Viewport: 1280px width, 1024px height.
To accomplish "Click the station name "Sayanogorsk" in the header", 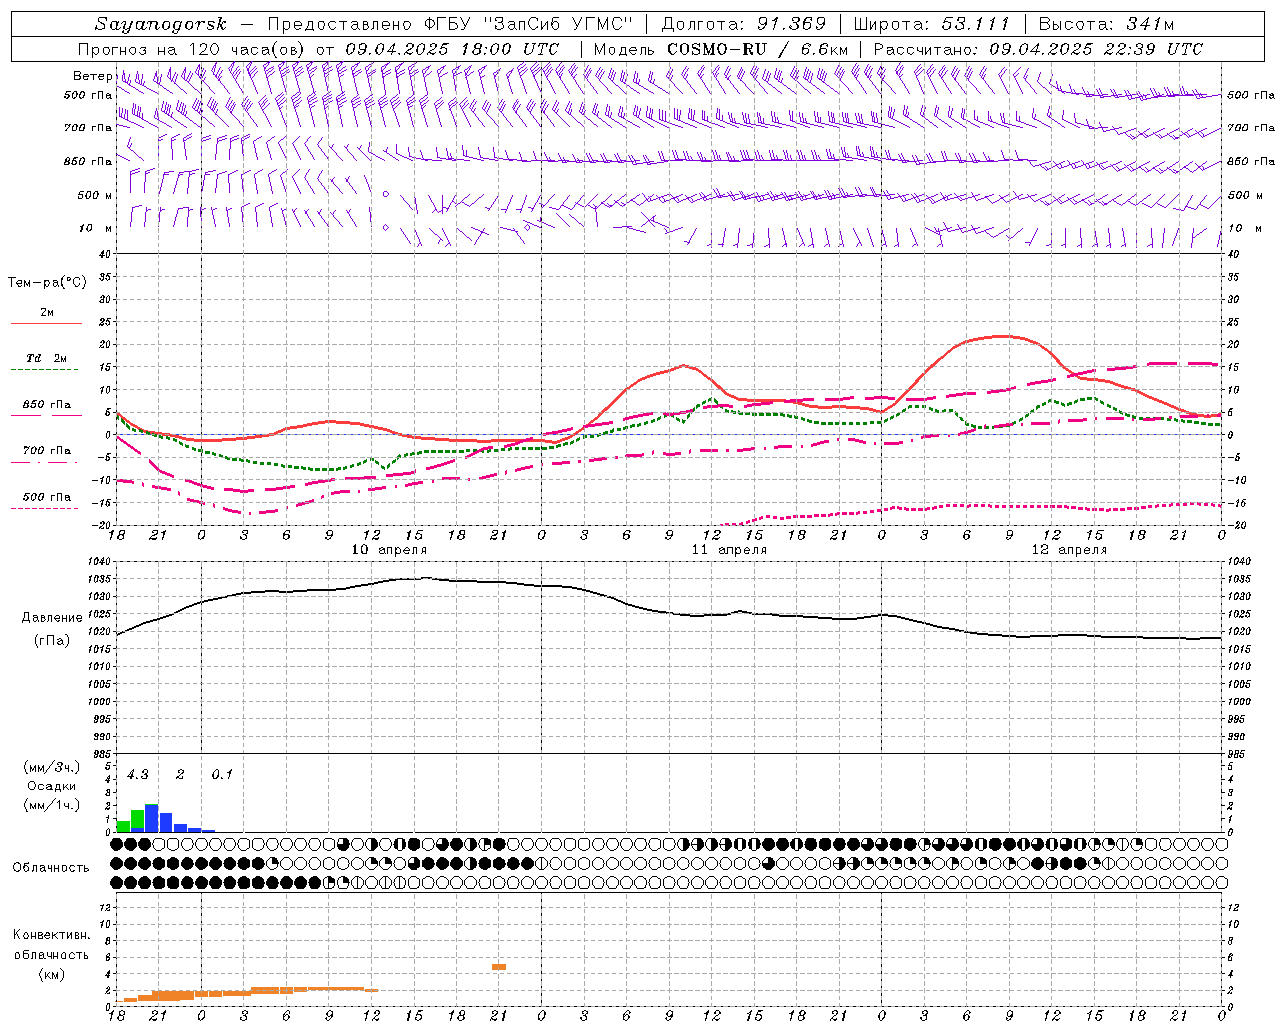I will coord(161,24).
